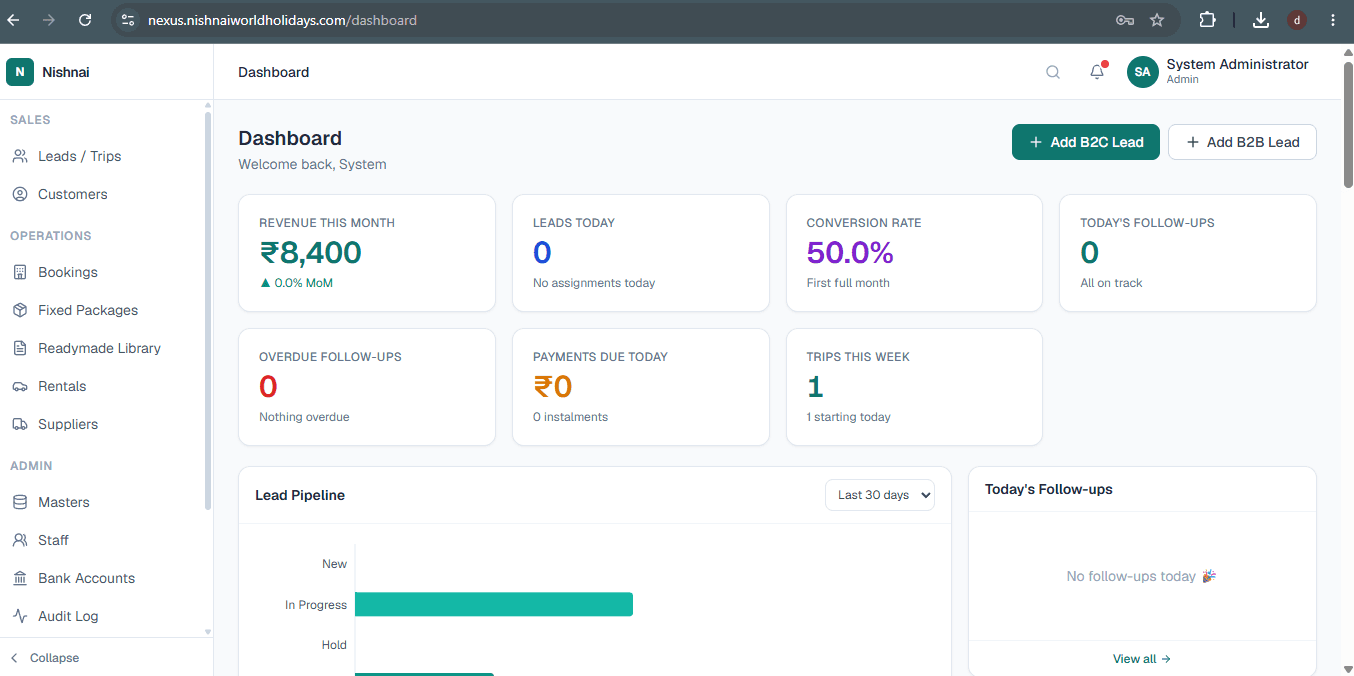Open notifications bell
The height and width of the screenshot is (676, 1354).
[x=1097, y=72]
